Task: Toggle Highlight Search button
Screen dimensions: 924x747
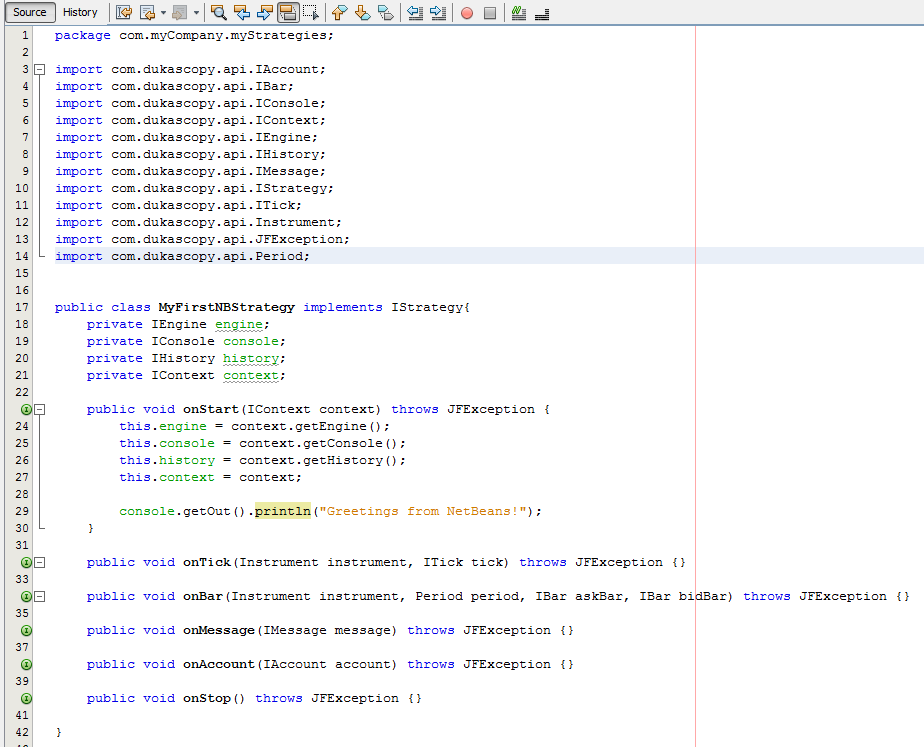Action: 288,12
